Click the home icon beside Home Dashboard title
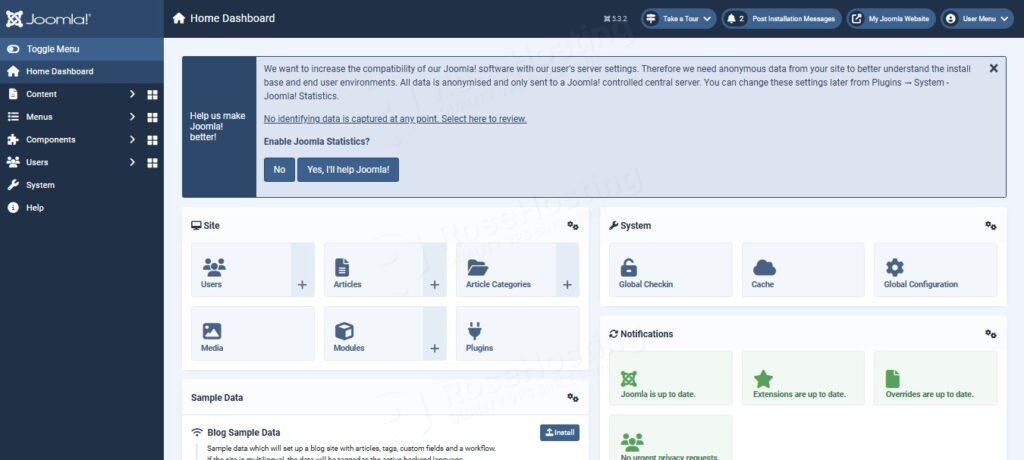 pyautogui.click(x=179, y=18)
